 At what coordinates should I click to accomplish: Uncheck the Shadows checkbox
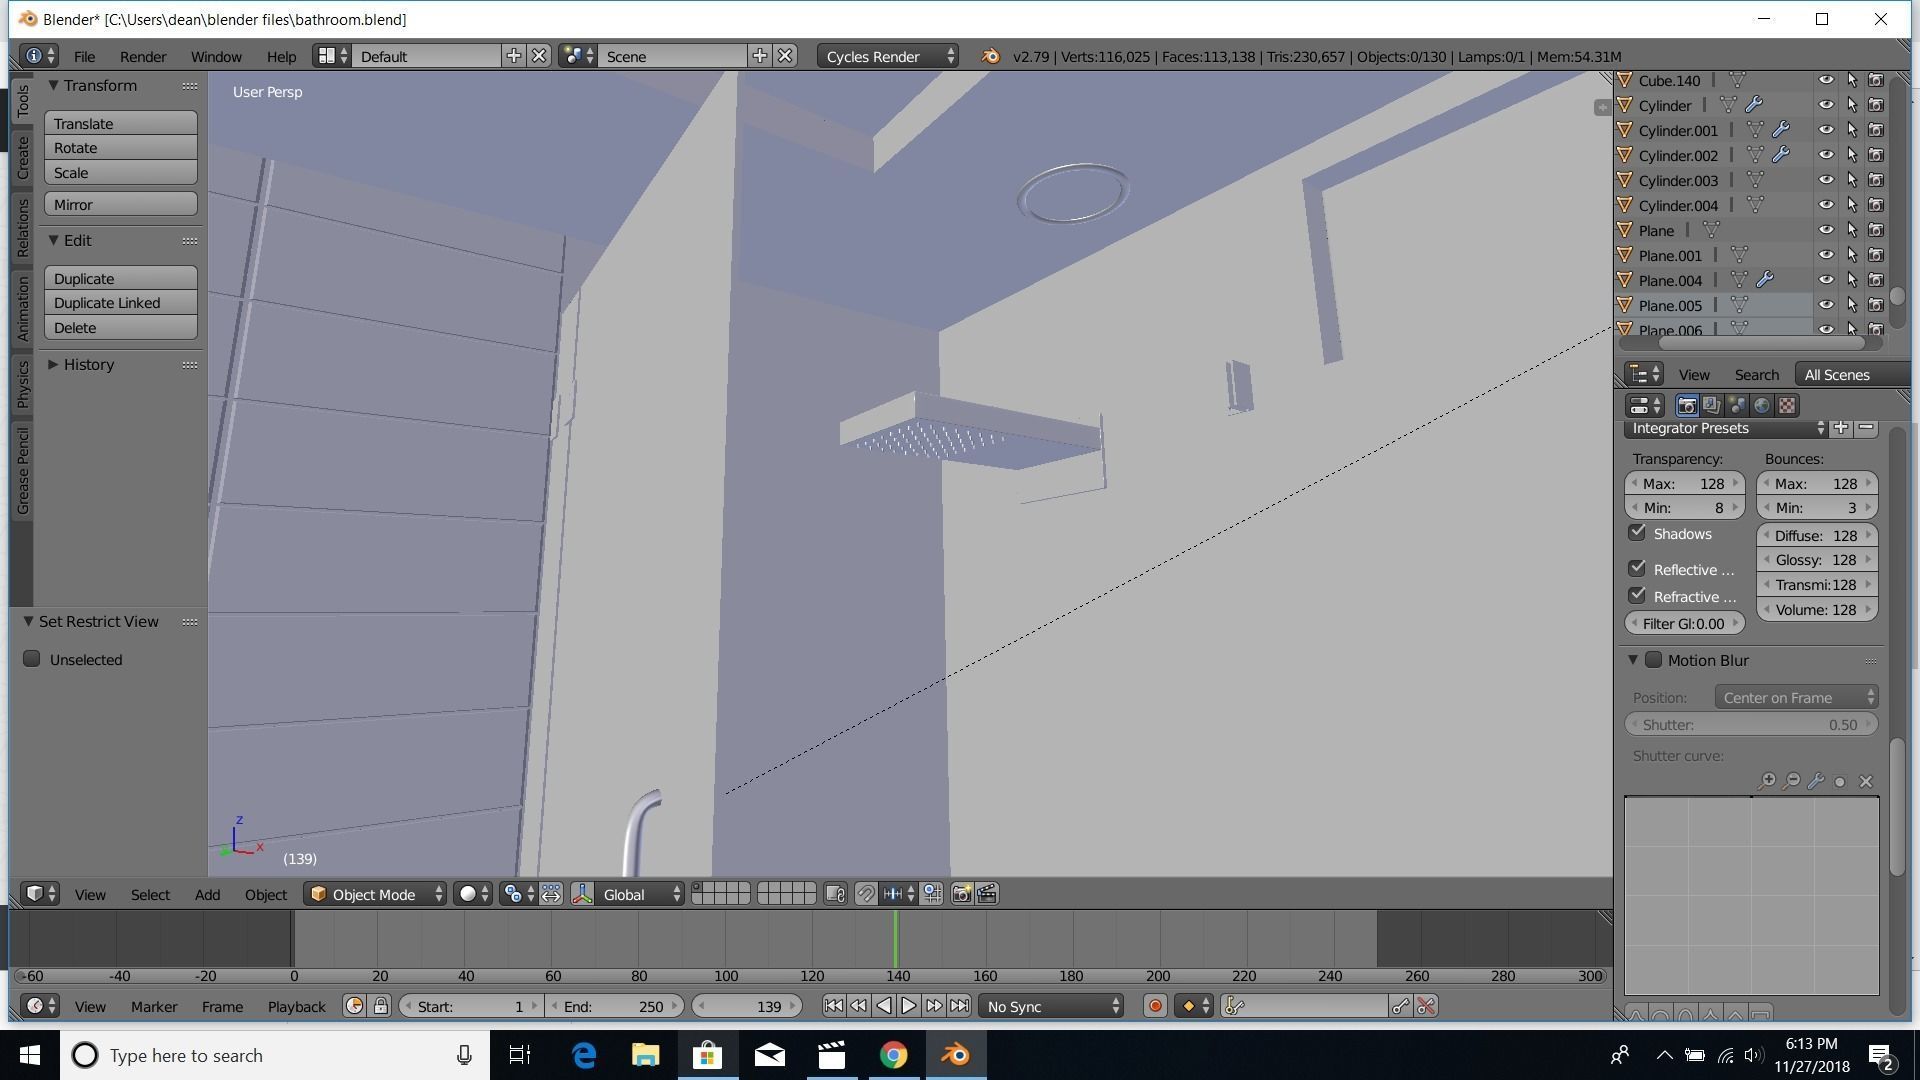(1637, 533)
